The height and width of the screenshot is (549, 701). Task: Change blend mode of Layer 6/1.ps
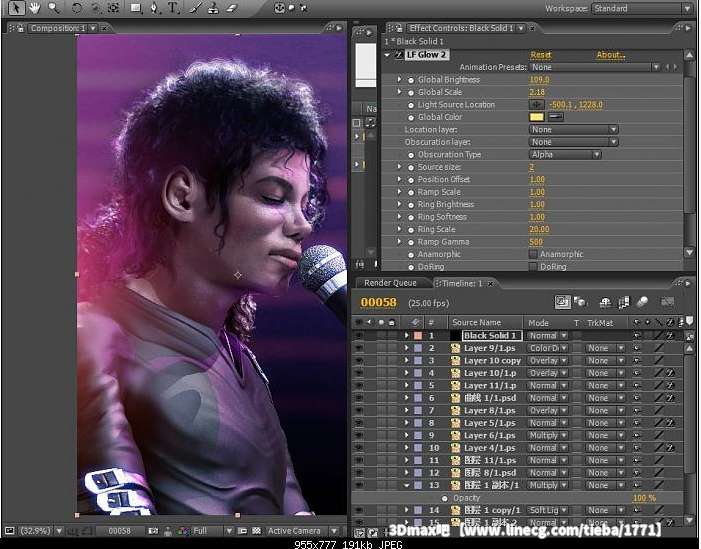[x=548, y=435]
